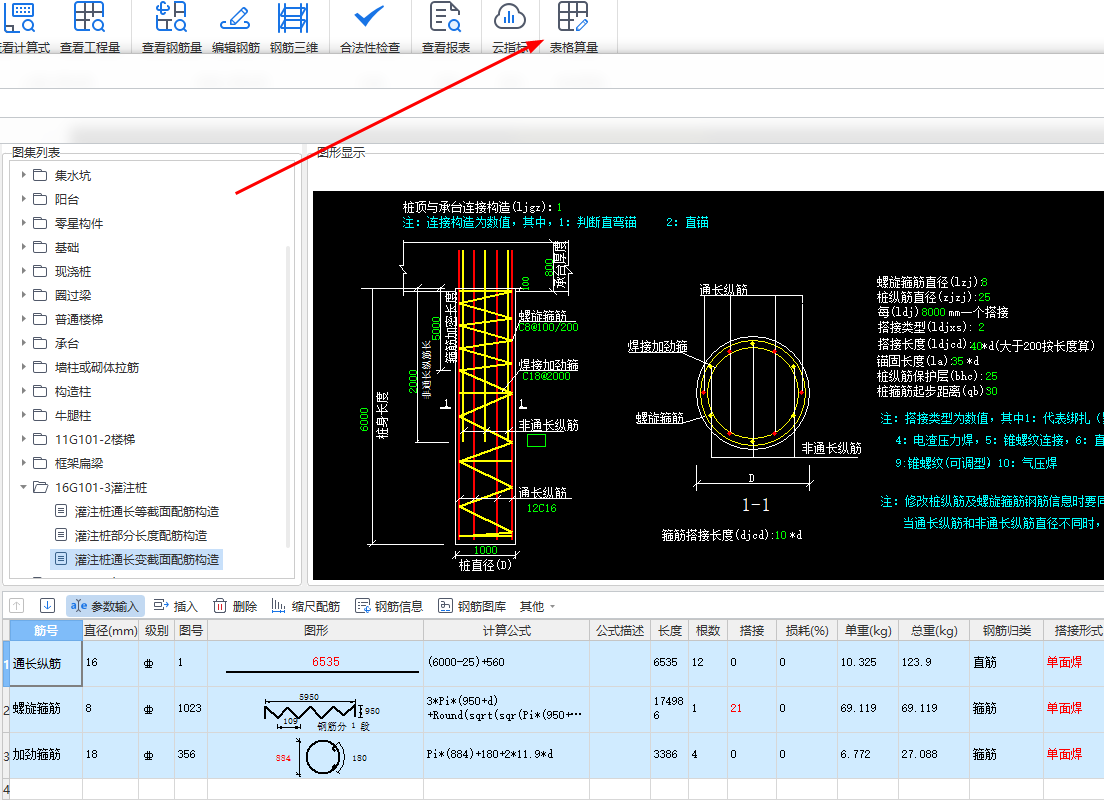Edit pile diameter value 1000
Viewport: 1104px width, 800px height.
pos(485,550)
